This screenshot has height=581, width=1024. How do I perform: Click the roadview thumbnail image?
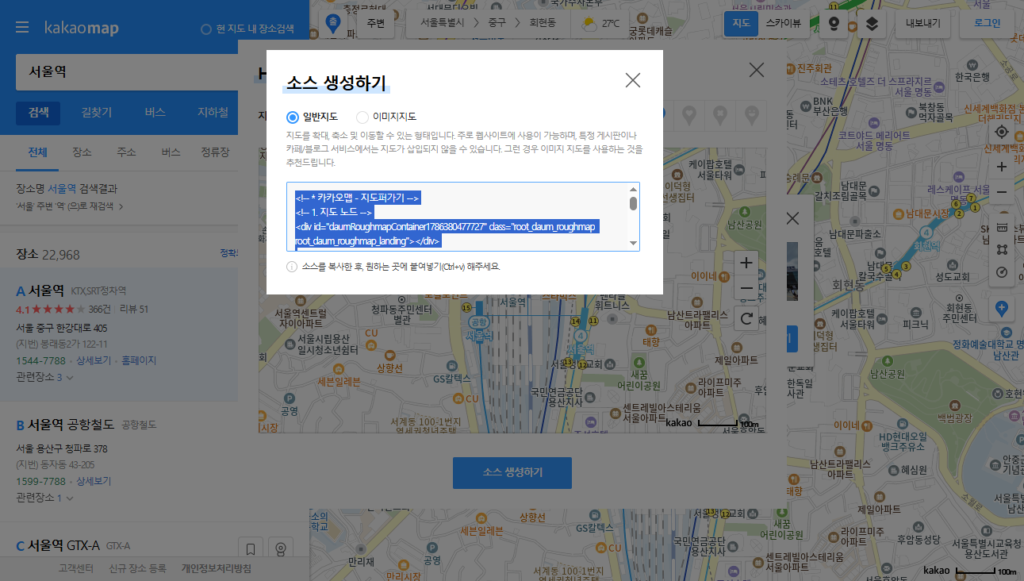pos(792,271)
